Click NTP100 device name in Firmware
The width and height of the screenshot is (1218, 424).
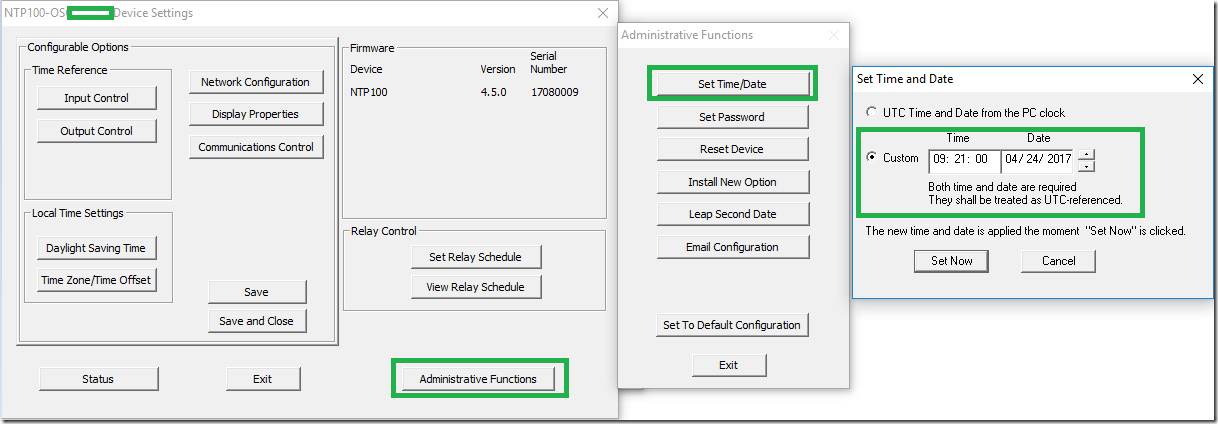click(x=368, y=92)
